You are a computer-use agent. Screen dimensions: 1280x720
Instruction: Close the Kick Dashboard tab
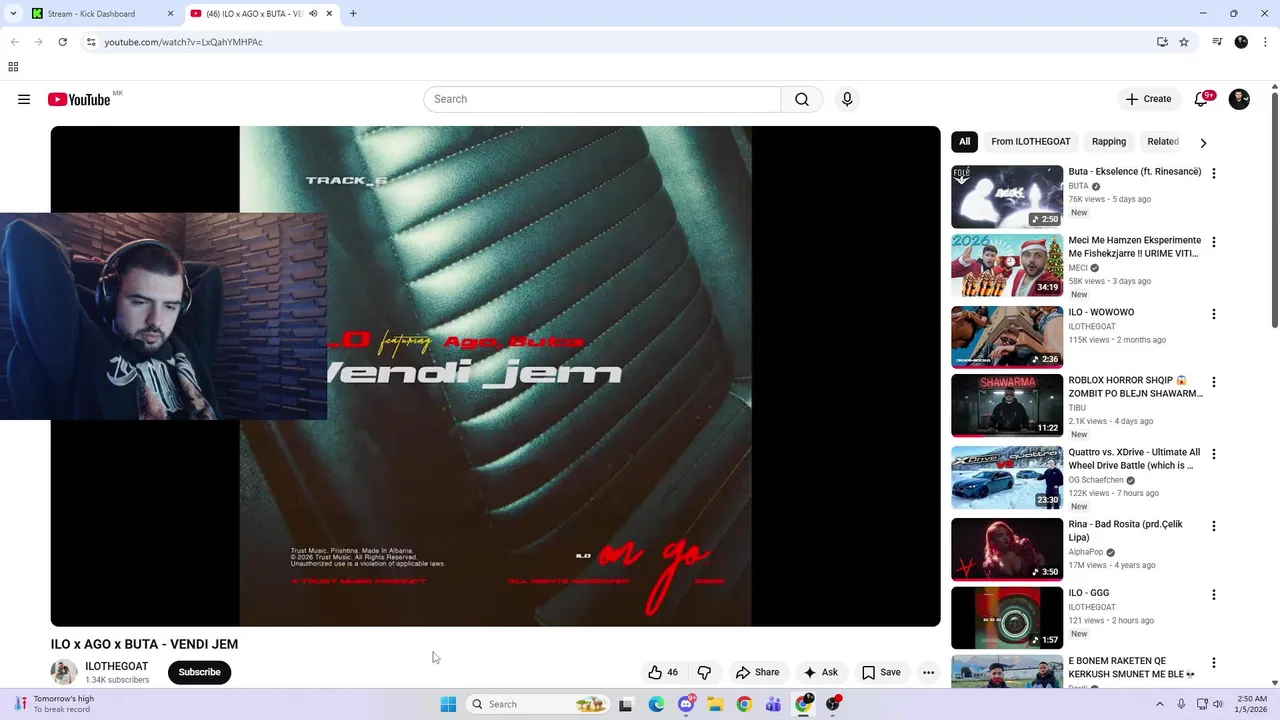(x=170, y=14)
